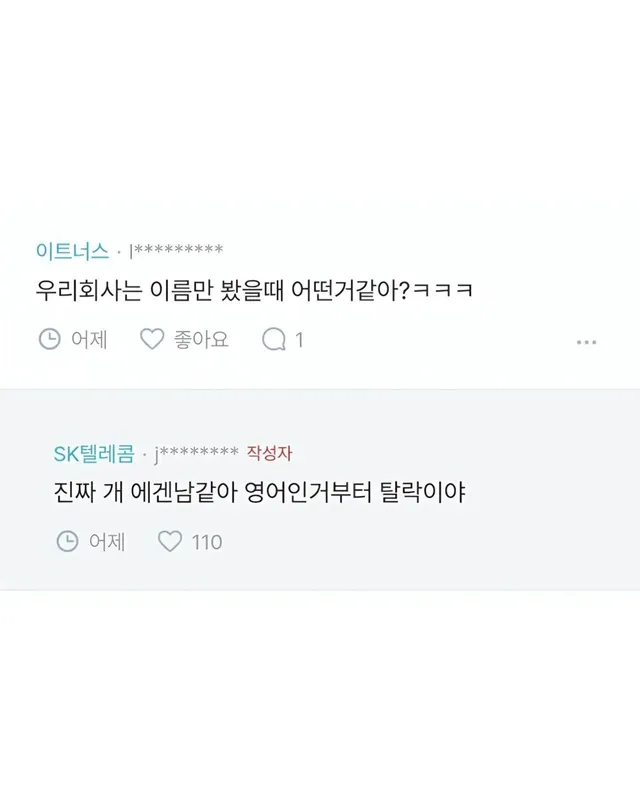This screenshot has height=800, width=640.
Task: Open more options with the ellipsis icon
Action: (x=585, y=342)
